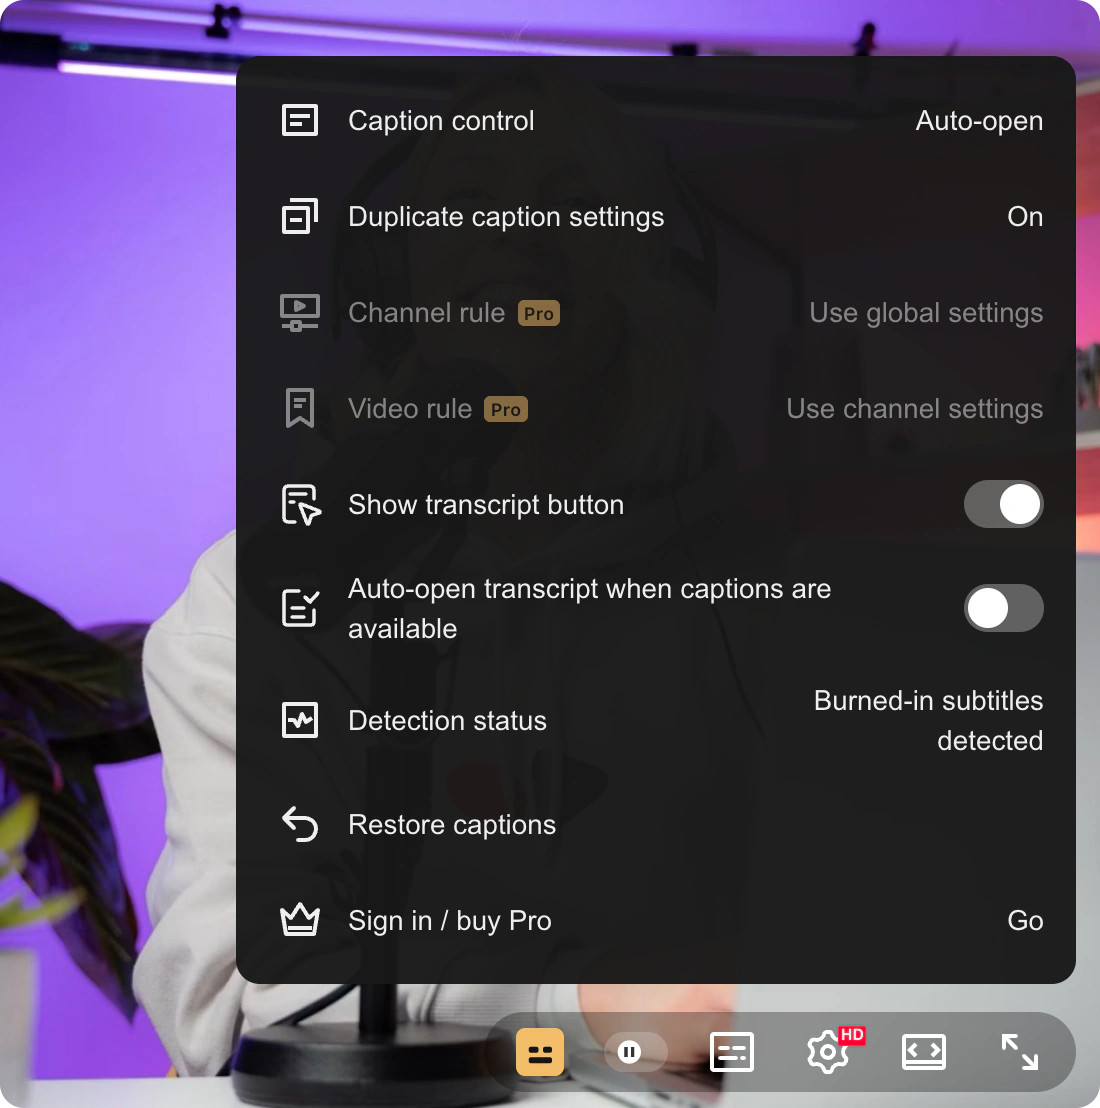Turn off Show transcript button switch

coord(1003,505)
